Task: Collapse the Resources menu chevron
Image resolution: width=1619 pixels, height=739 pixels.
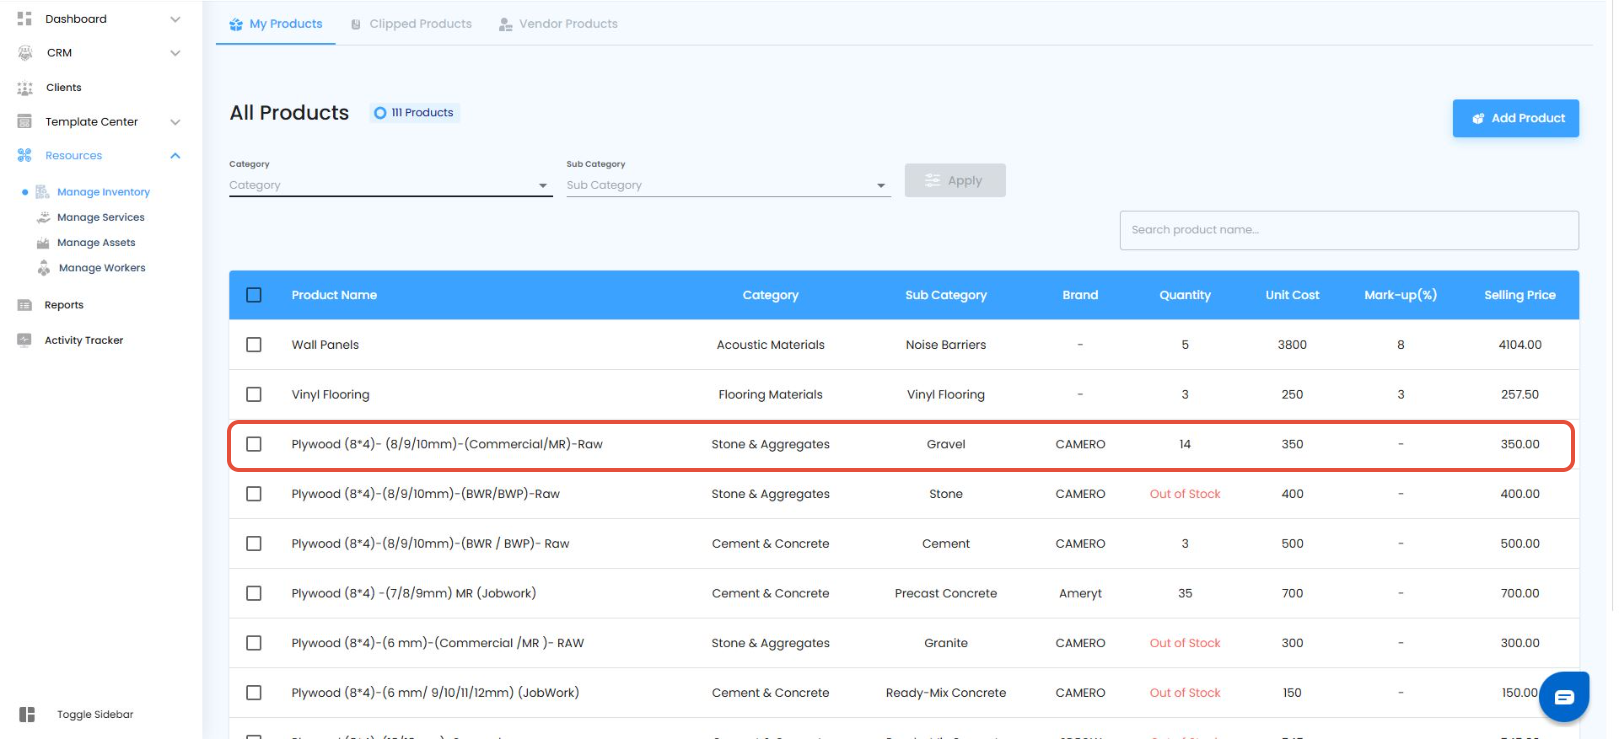Action: pos(175,156)
